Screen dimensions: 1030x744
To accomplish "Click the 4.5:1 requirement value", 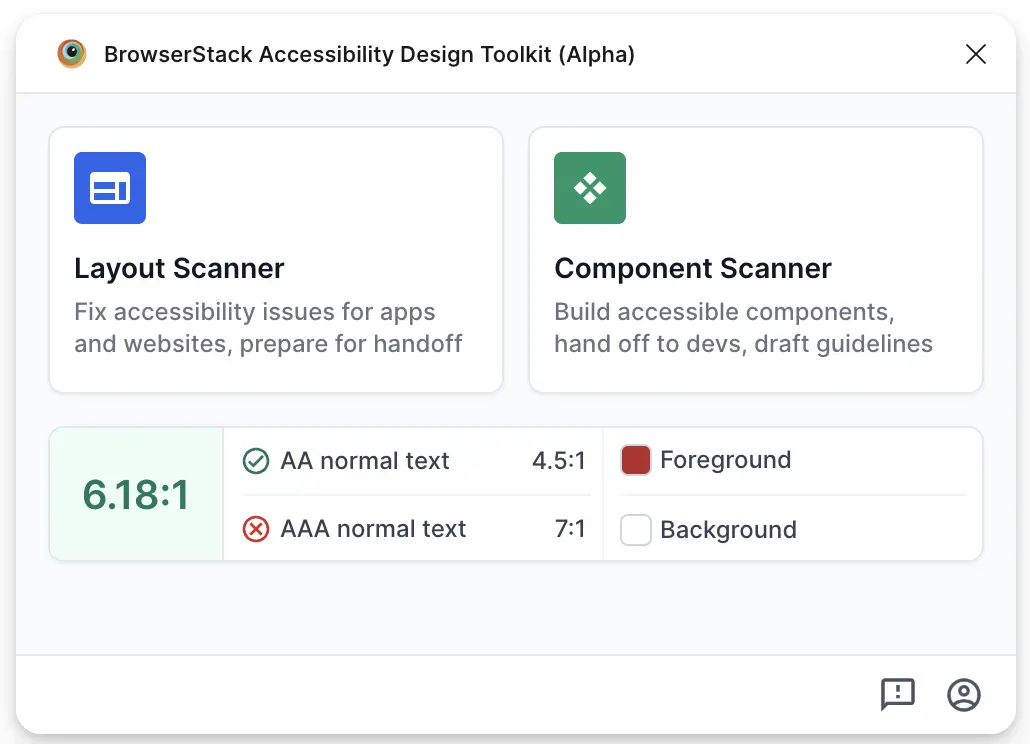I will tap(558, 461).
